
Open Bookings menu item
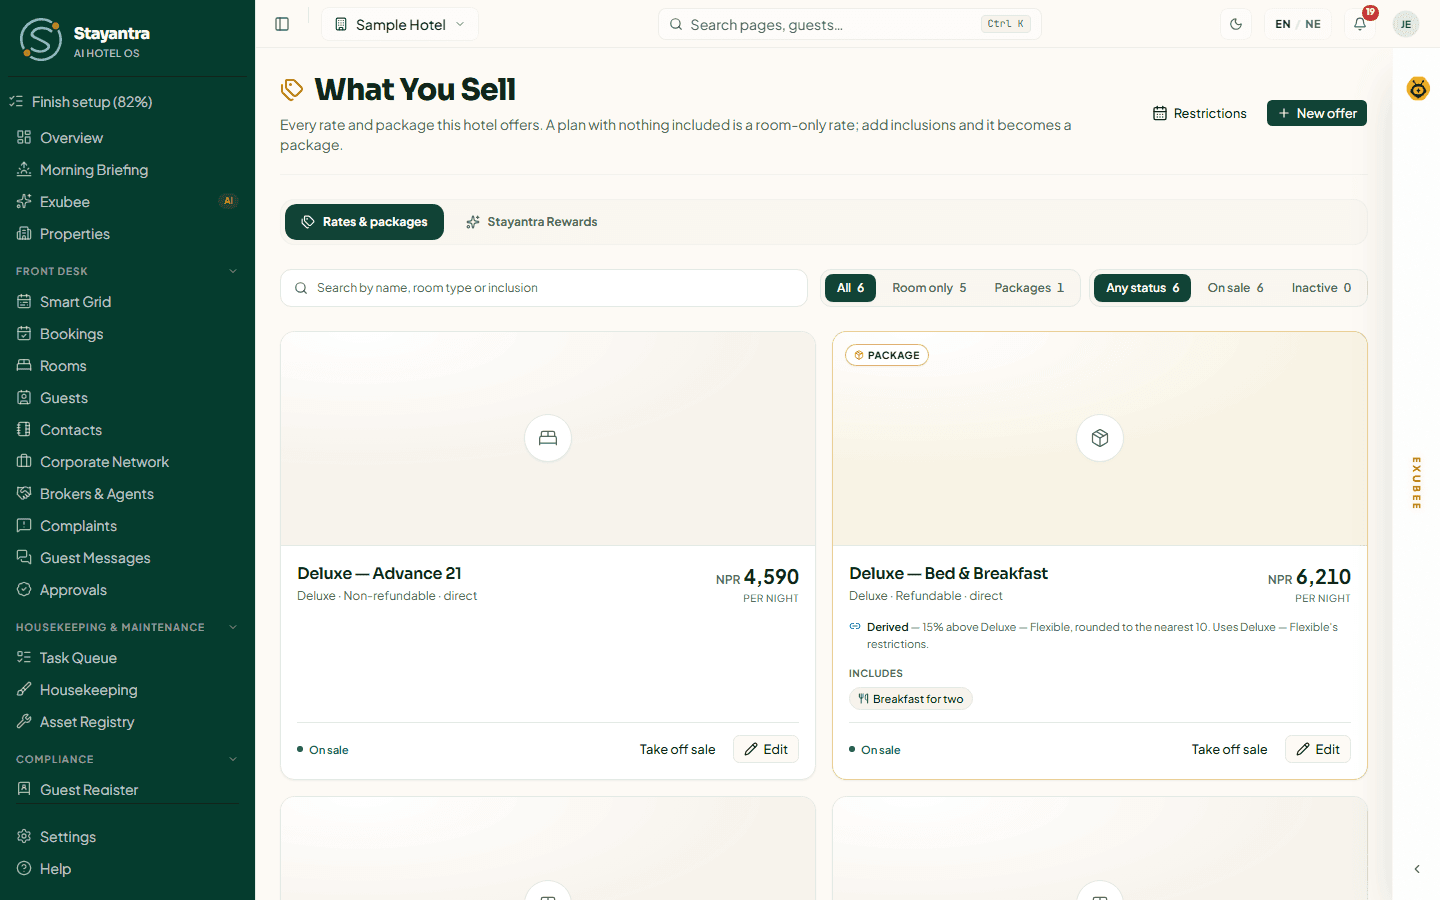pyautogui.click(x=127, y=334)
